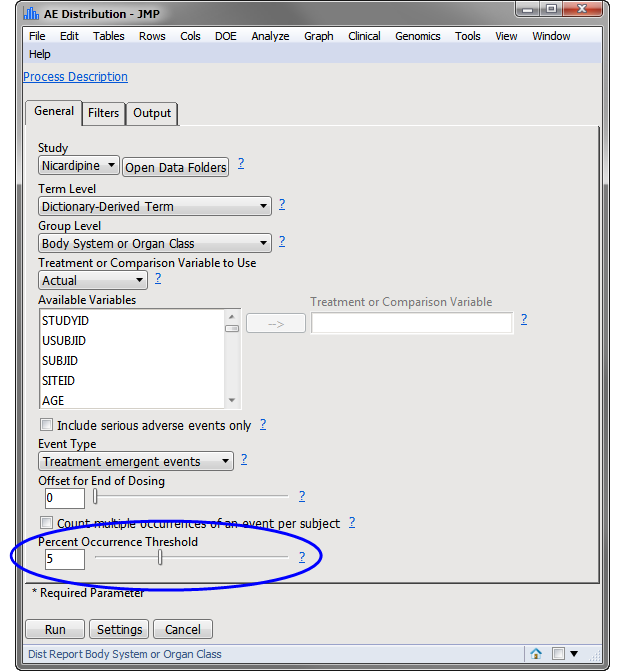Select SUBJID in Available Variables

[60, 361]
